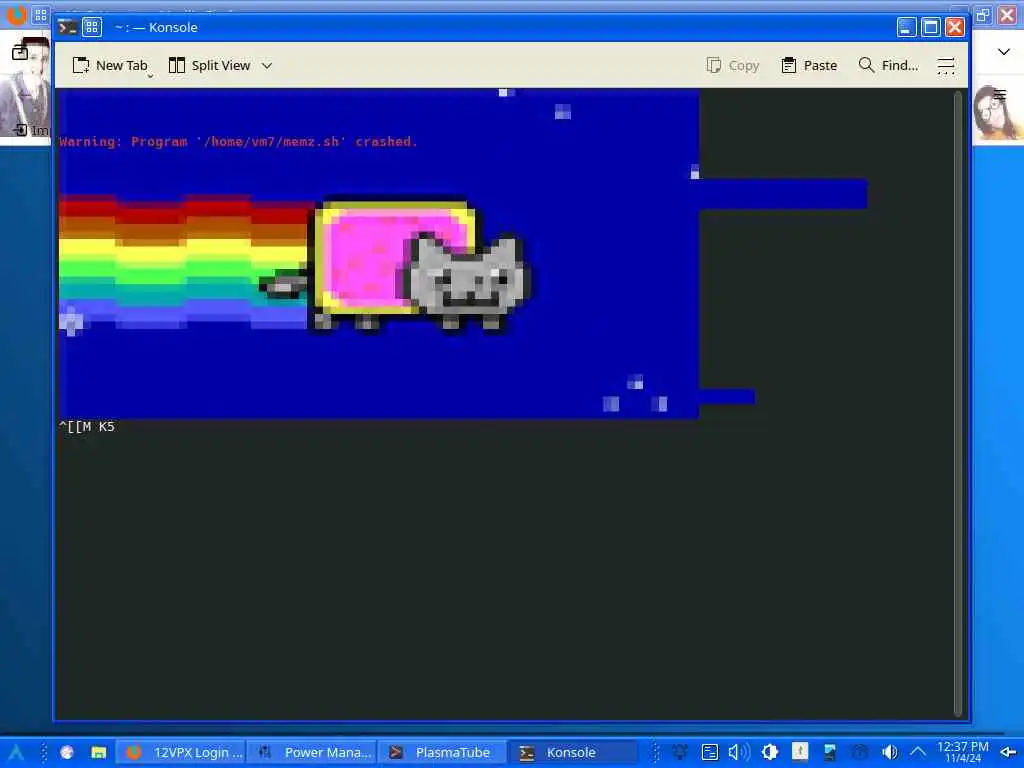Minimize the Konsole window
This screenshot has height=768, width=1024.
(906, 27)
